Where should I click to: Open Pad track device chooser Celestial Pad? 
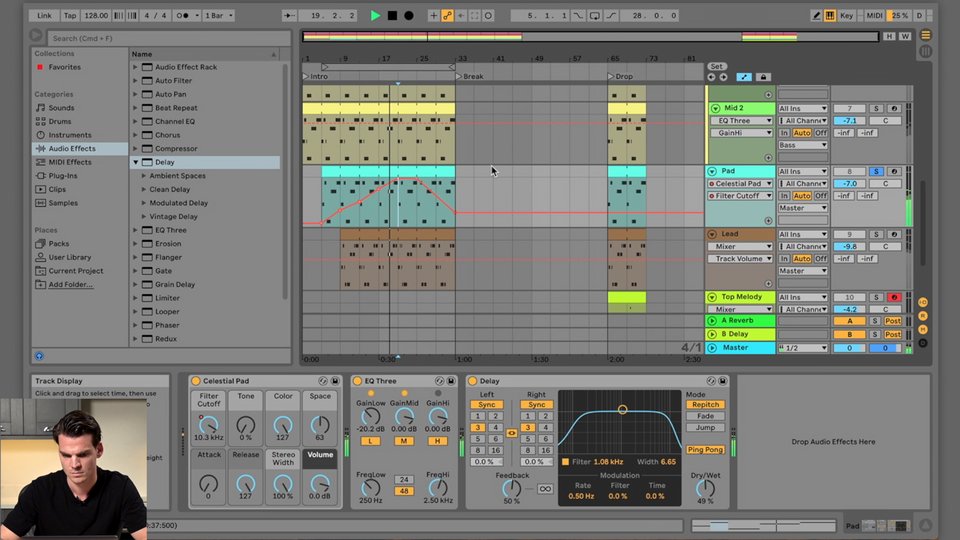coord(741,184)
